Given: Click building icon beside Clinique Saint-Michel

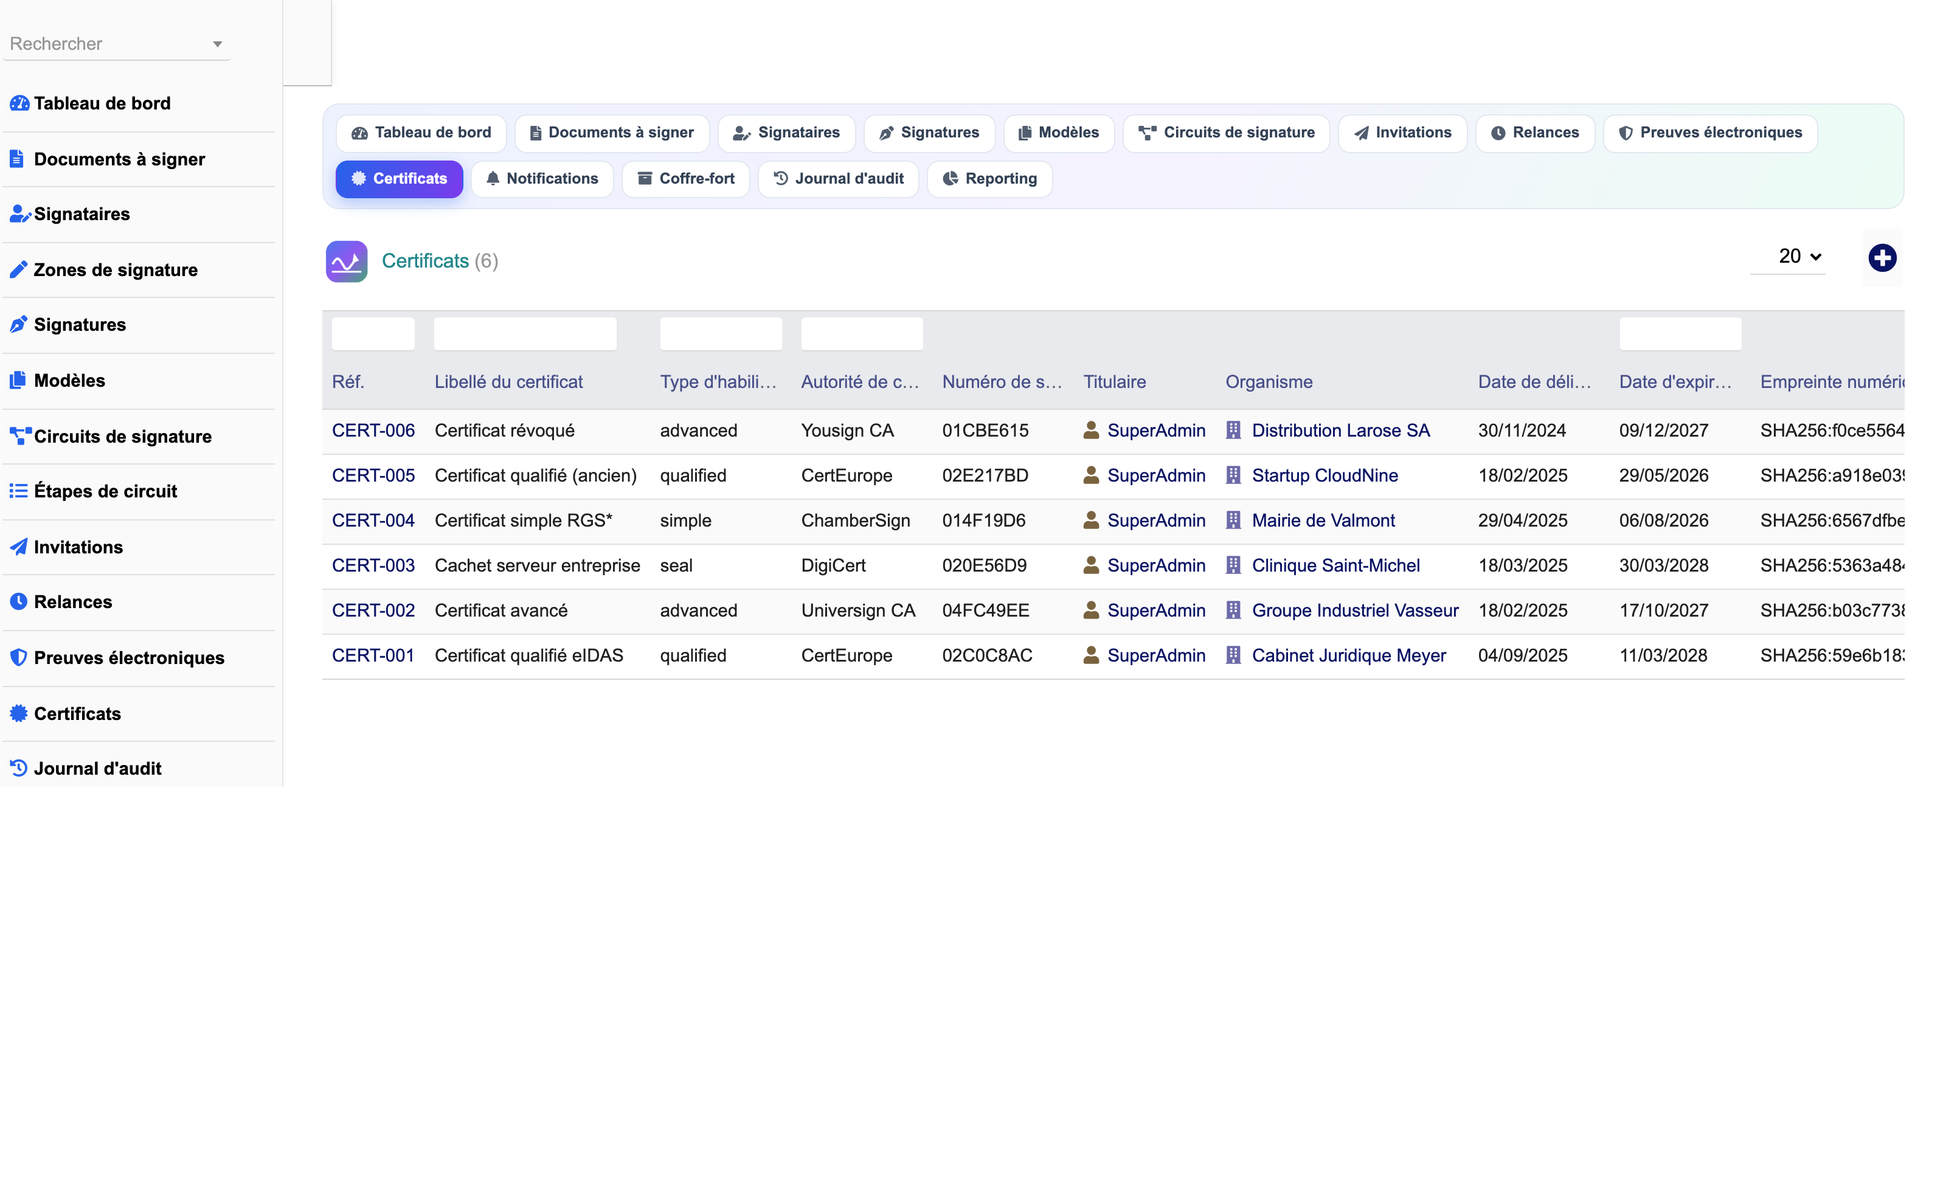Looking at the screenshot, I should click(1233, 565).
